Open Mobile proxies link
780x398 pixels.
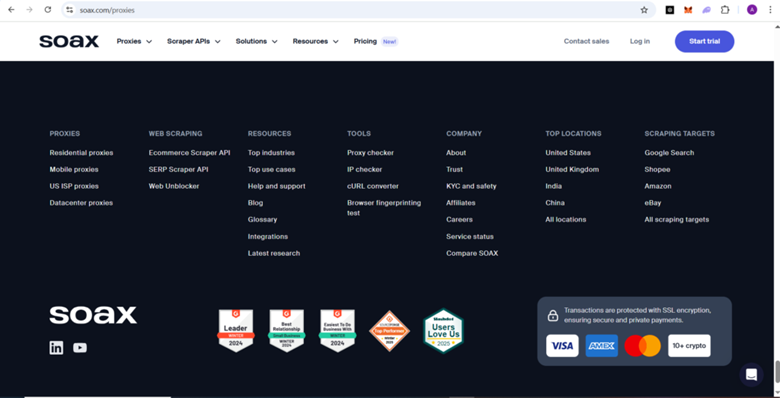click(74, 170)
